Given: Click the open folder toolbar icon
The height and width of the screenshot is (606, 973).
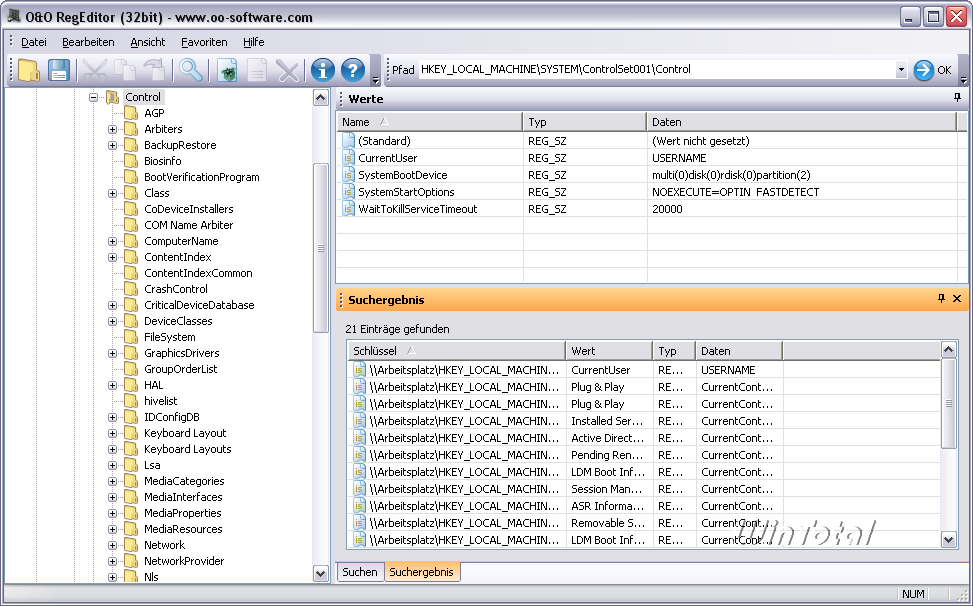Looking at the screenshot, I should pyautogui.click(x=29, y=70).
